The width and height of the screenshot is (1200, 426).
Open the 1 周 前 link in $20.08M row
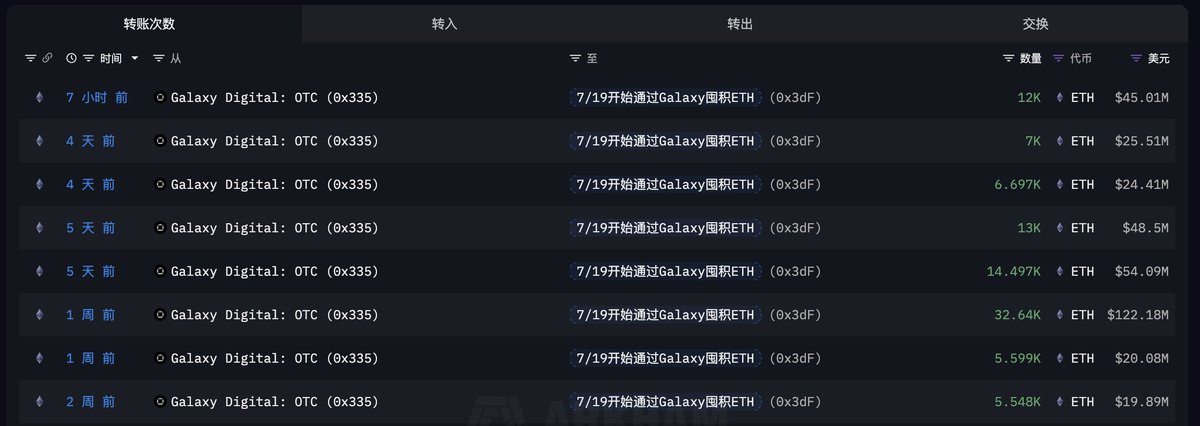(x=90, y=358)
